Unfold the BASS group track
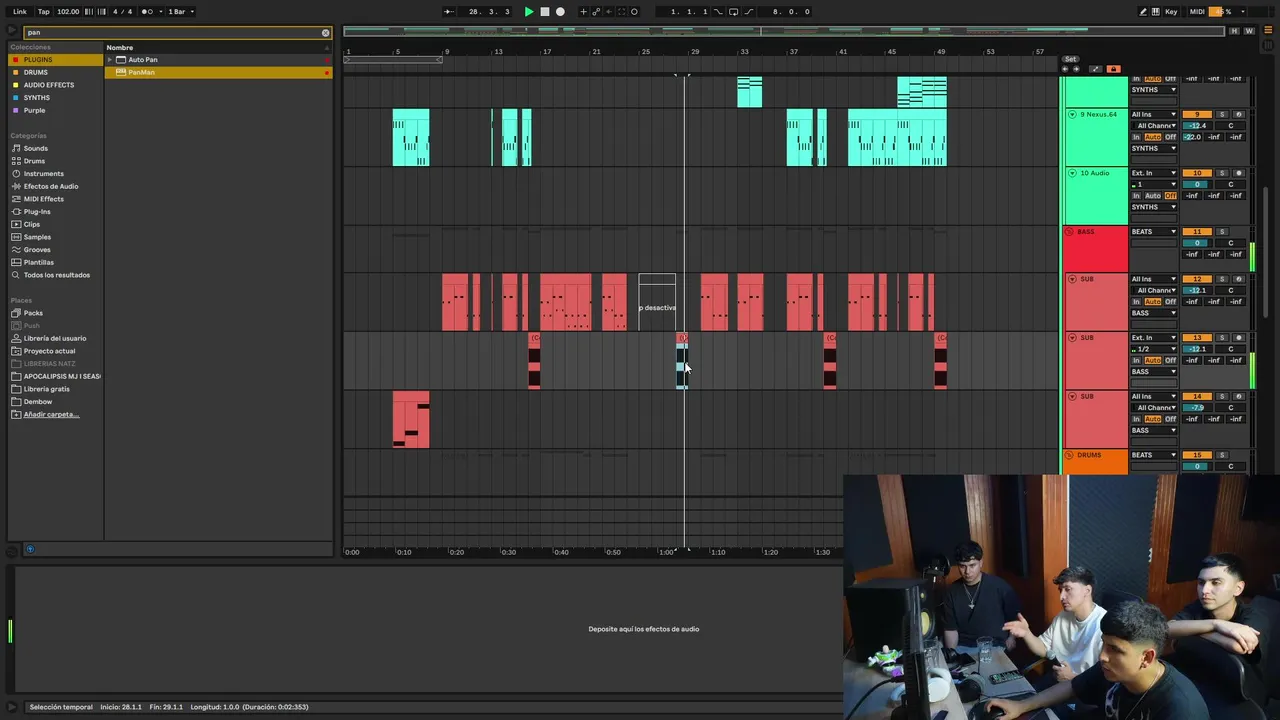This screenshot has width=1280, height=720. 1069,232
